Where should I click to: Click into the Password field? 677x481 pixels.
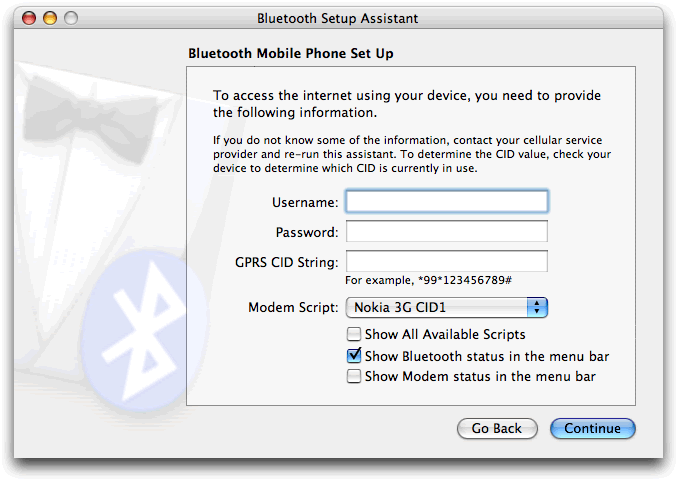[446, 232]
